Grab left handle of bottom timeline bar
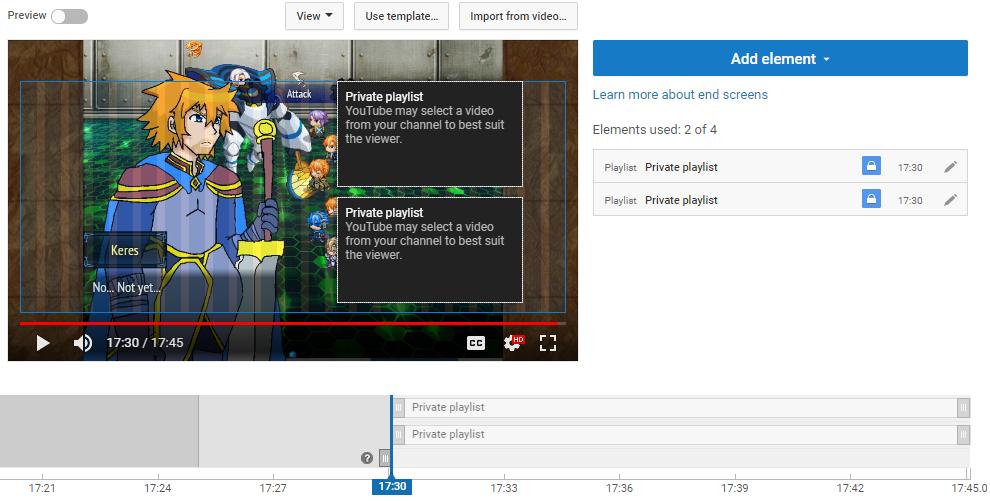Image resolution: width=990 pixels, height=501 pixels. point(399,434)
